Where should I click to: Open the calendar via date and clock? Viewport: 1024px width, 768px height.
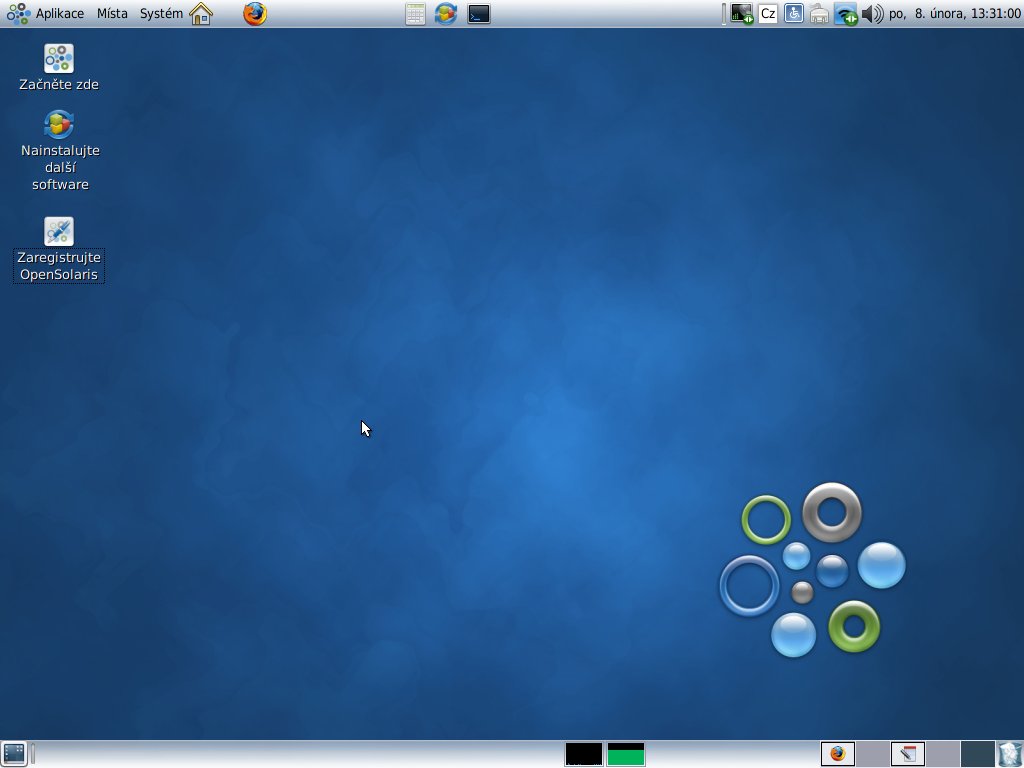953,14
